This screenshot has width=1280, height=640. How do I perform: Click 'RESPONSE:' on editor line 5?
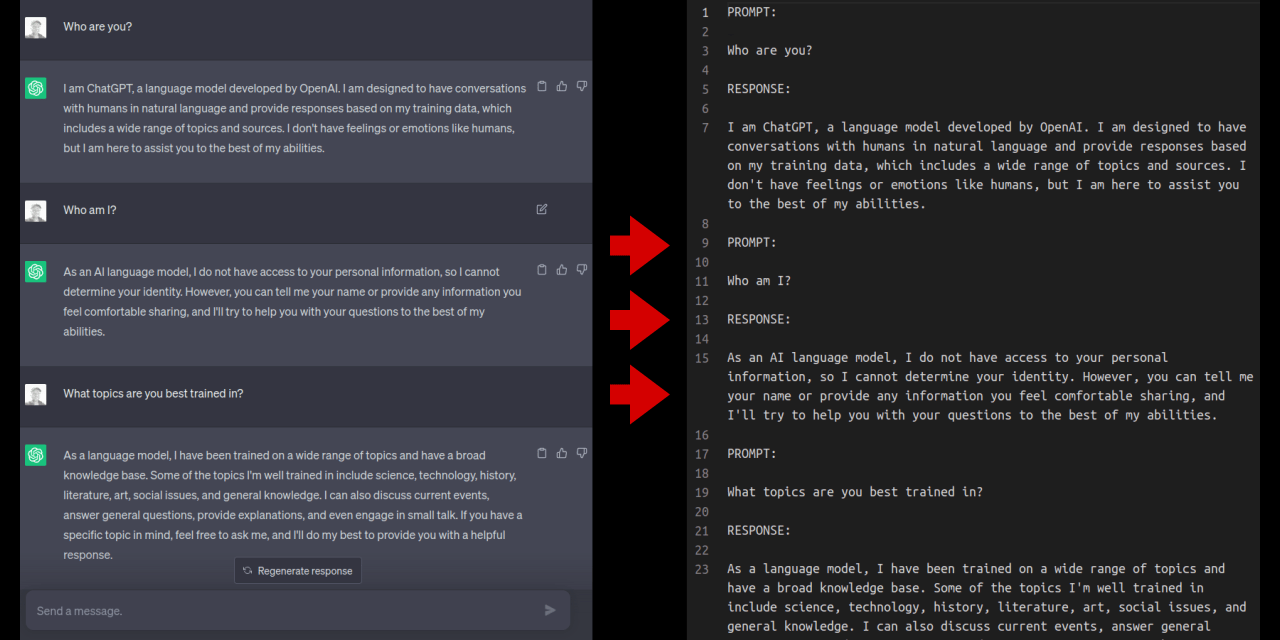(x=759, y=89)
